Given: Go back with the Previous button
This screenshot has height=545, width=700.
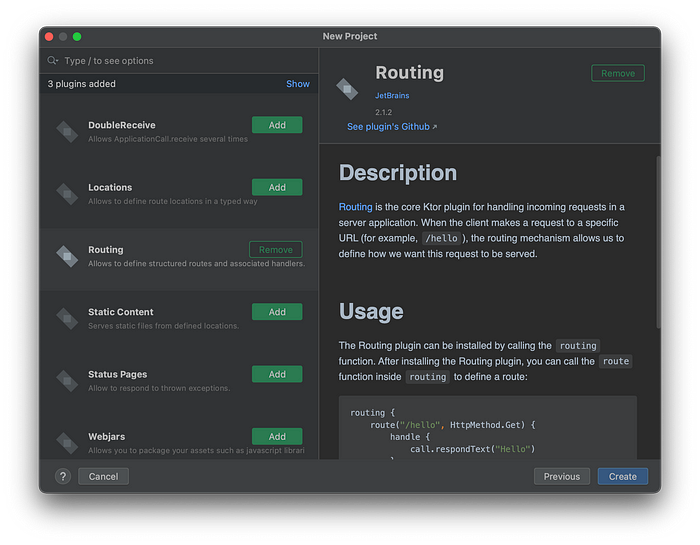Looking at the screenshot, I should (562, 476).
